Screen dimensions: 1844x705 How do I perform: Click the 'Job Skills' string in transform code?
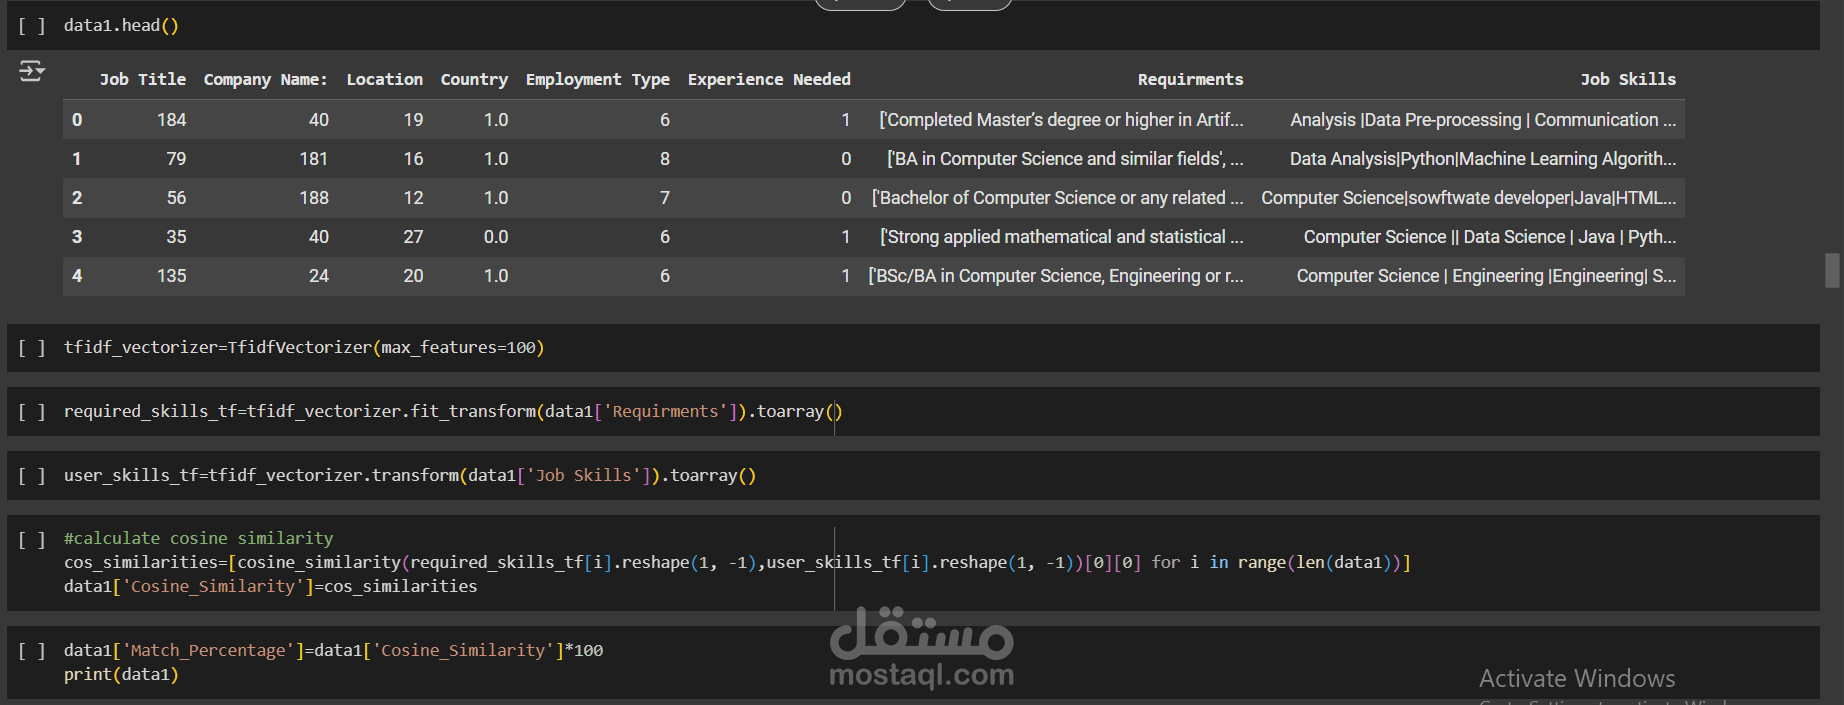click(583, 476)
